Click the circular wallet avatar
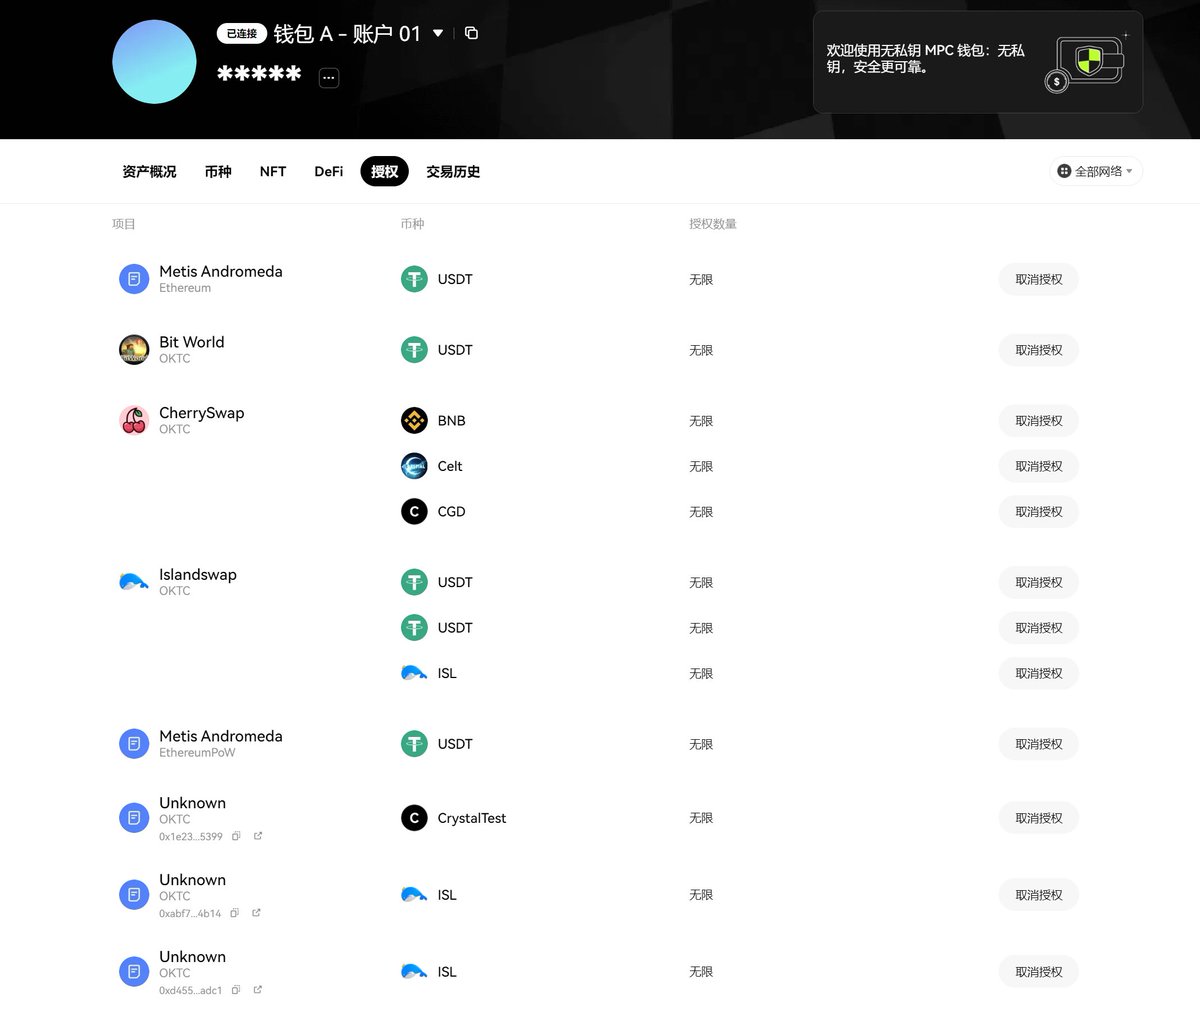Image resolution: width=1200 pixels, height=1012 pixels. point(154,61)
